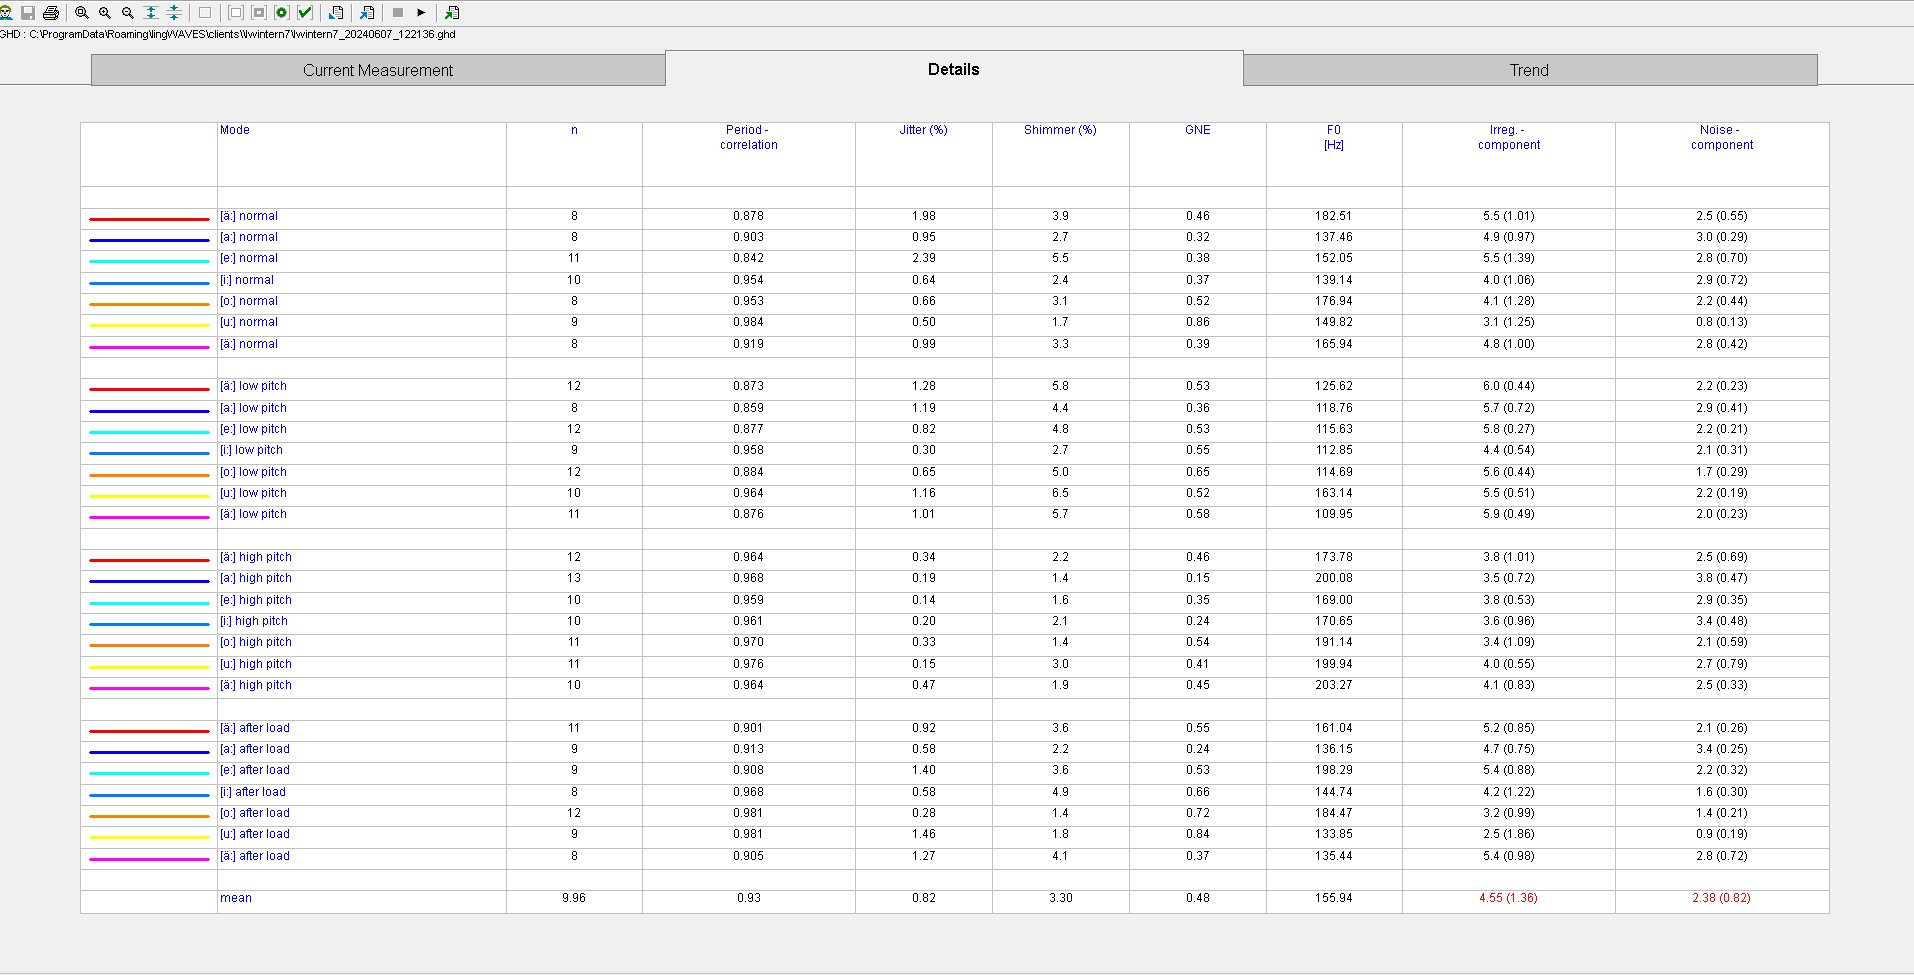Click the mean row label
Viewport: 1914px width, 975px height.
(x=236, y=898)
